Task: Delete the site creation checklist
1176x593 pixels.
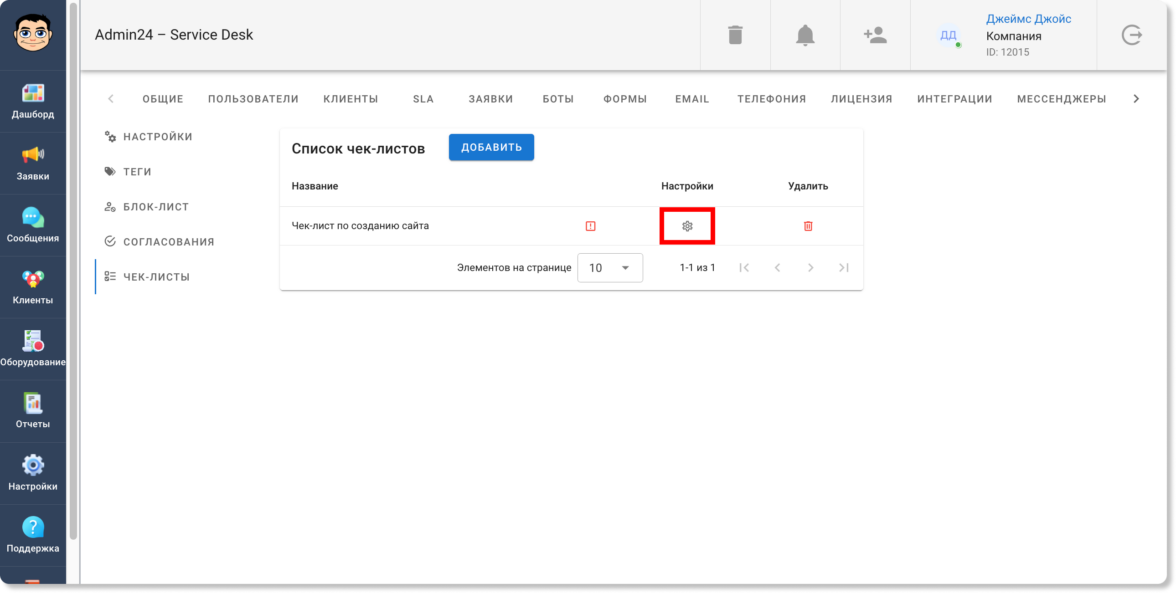Action: click(808, 226)
